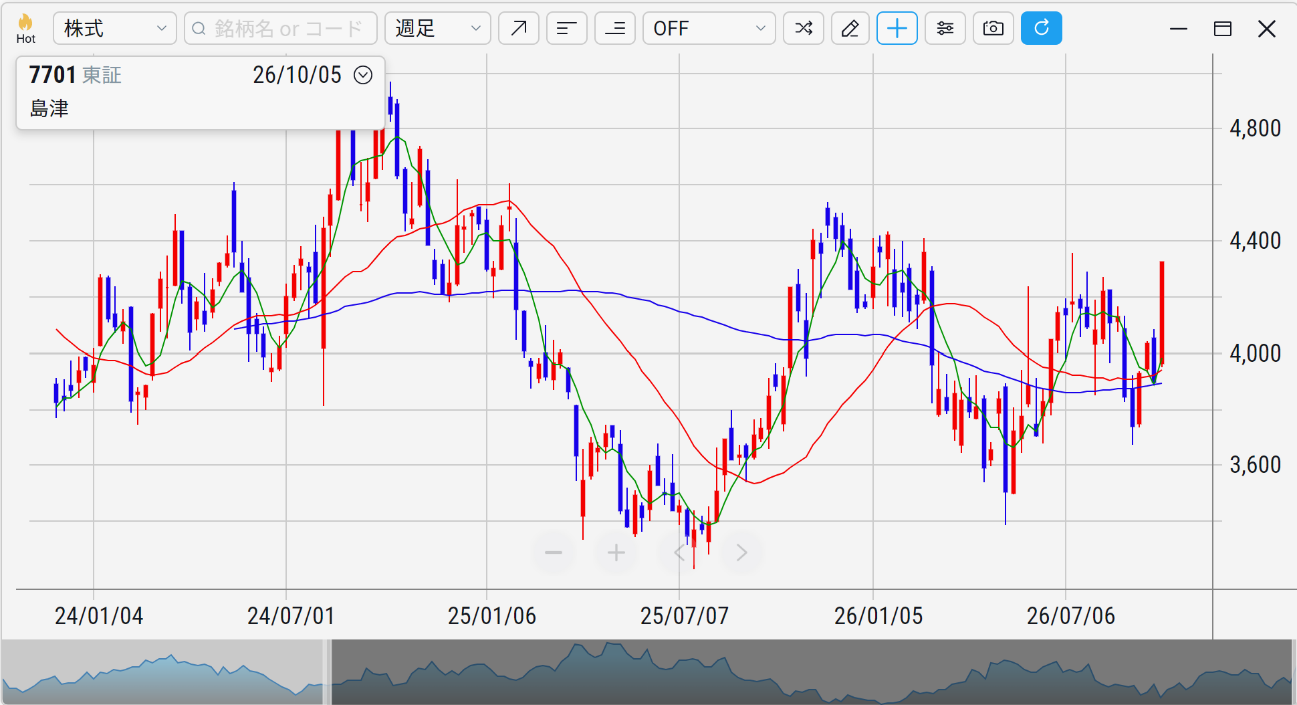This screenshot has width=1297, height=705.
Task: Click the stock code 7701
Action: [52, 75]
